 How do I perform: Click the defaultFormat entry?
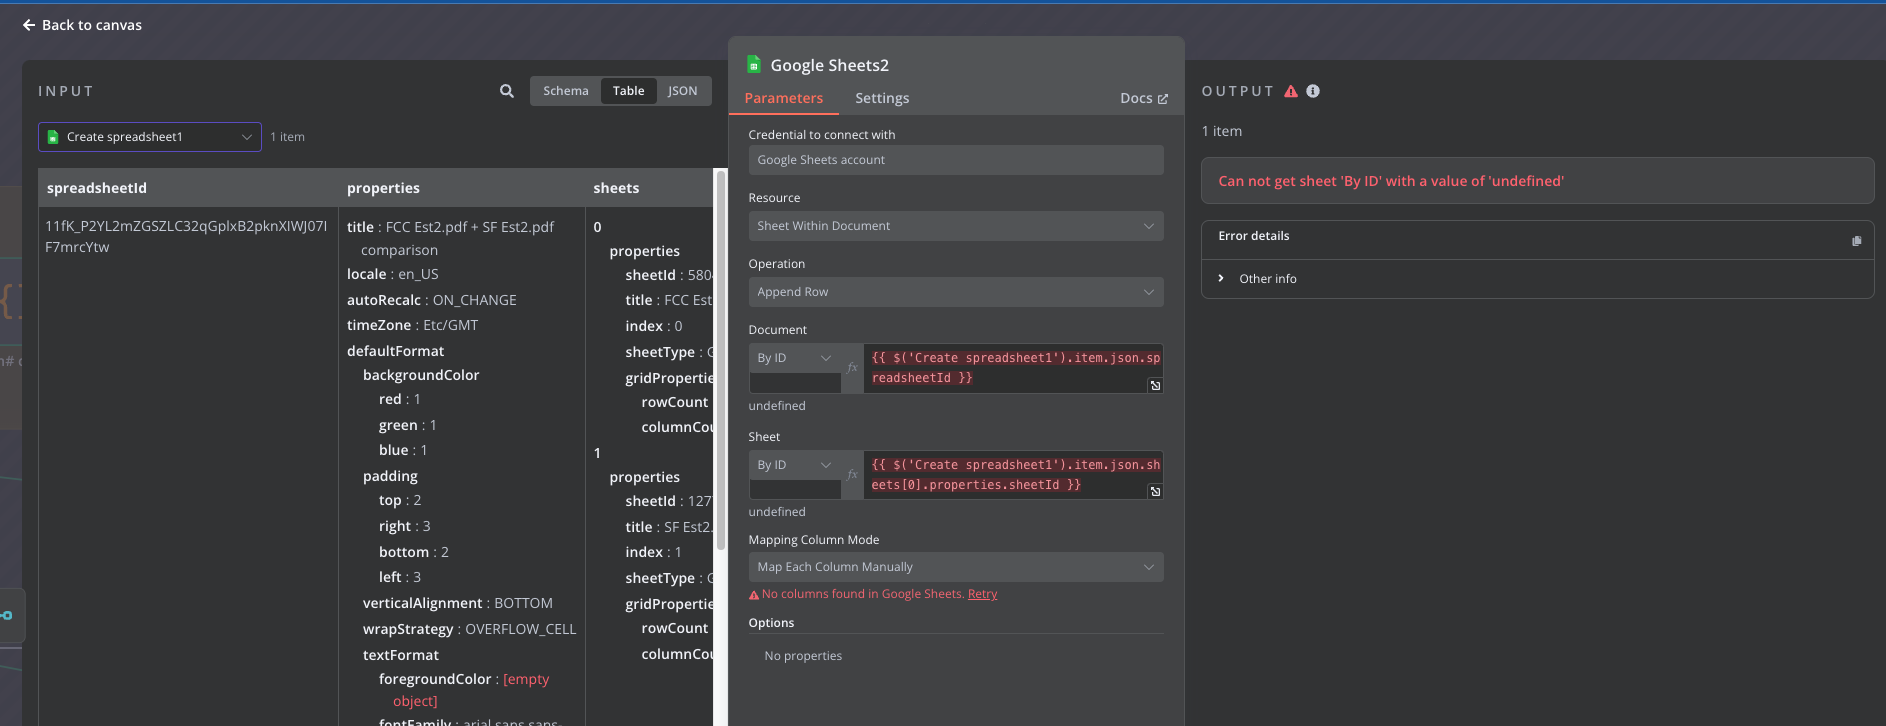point(396,351)
